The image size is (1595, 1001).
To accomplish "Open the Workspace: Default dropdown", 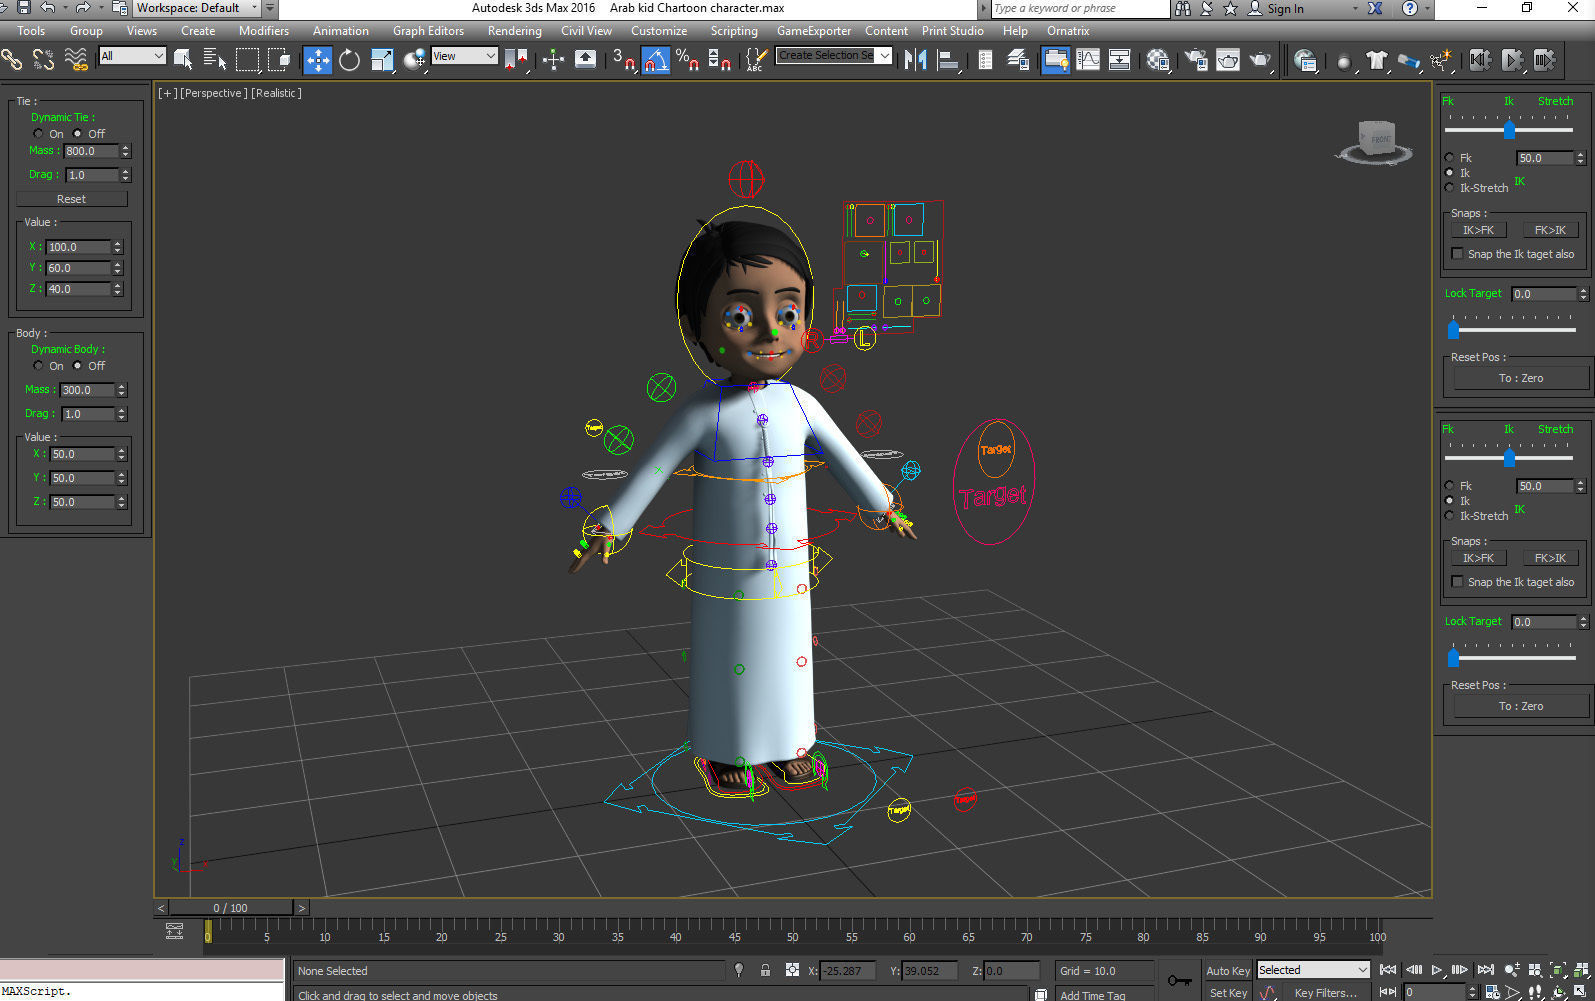I will pyautogui.click(x=198, y=8).
